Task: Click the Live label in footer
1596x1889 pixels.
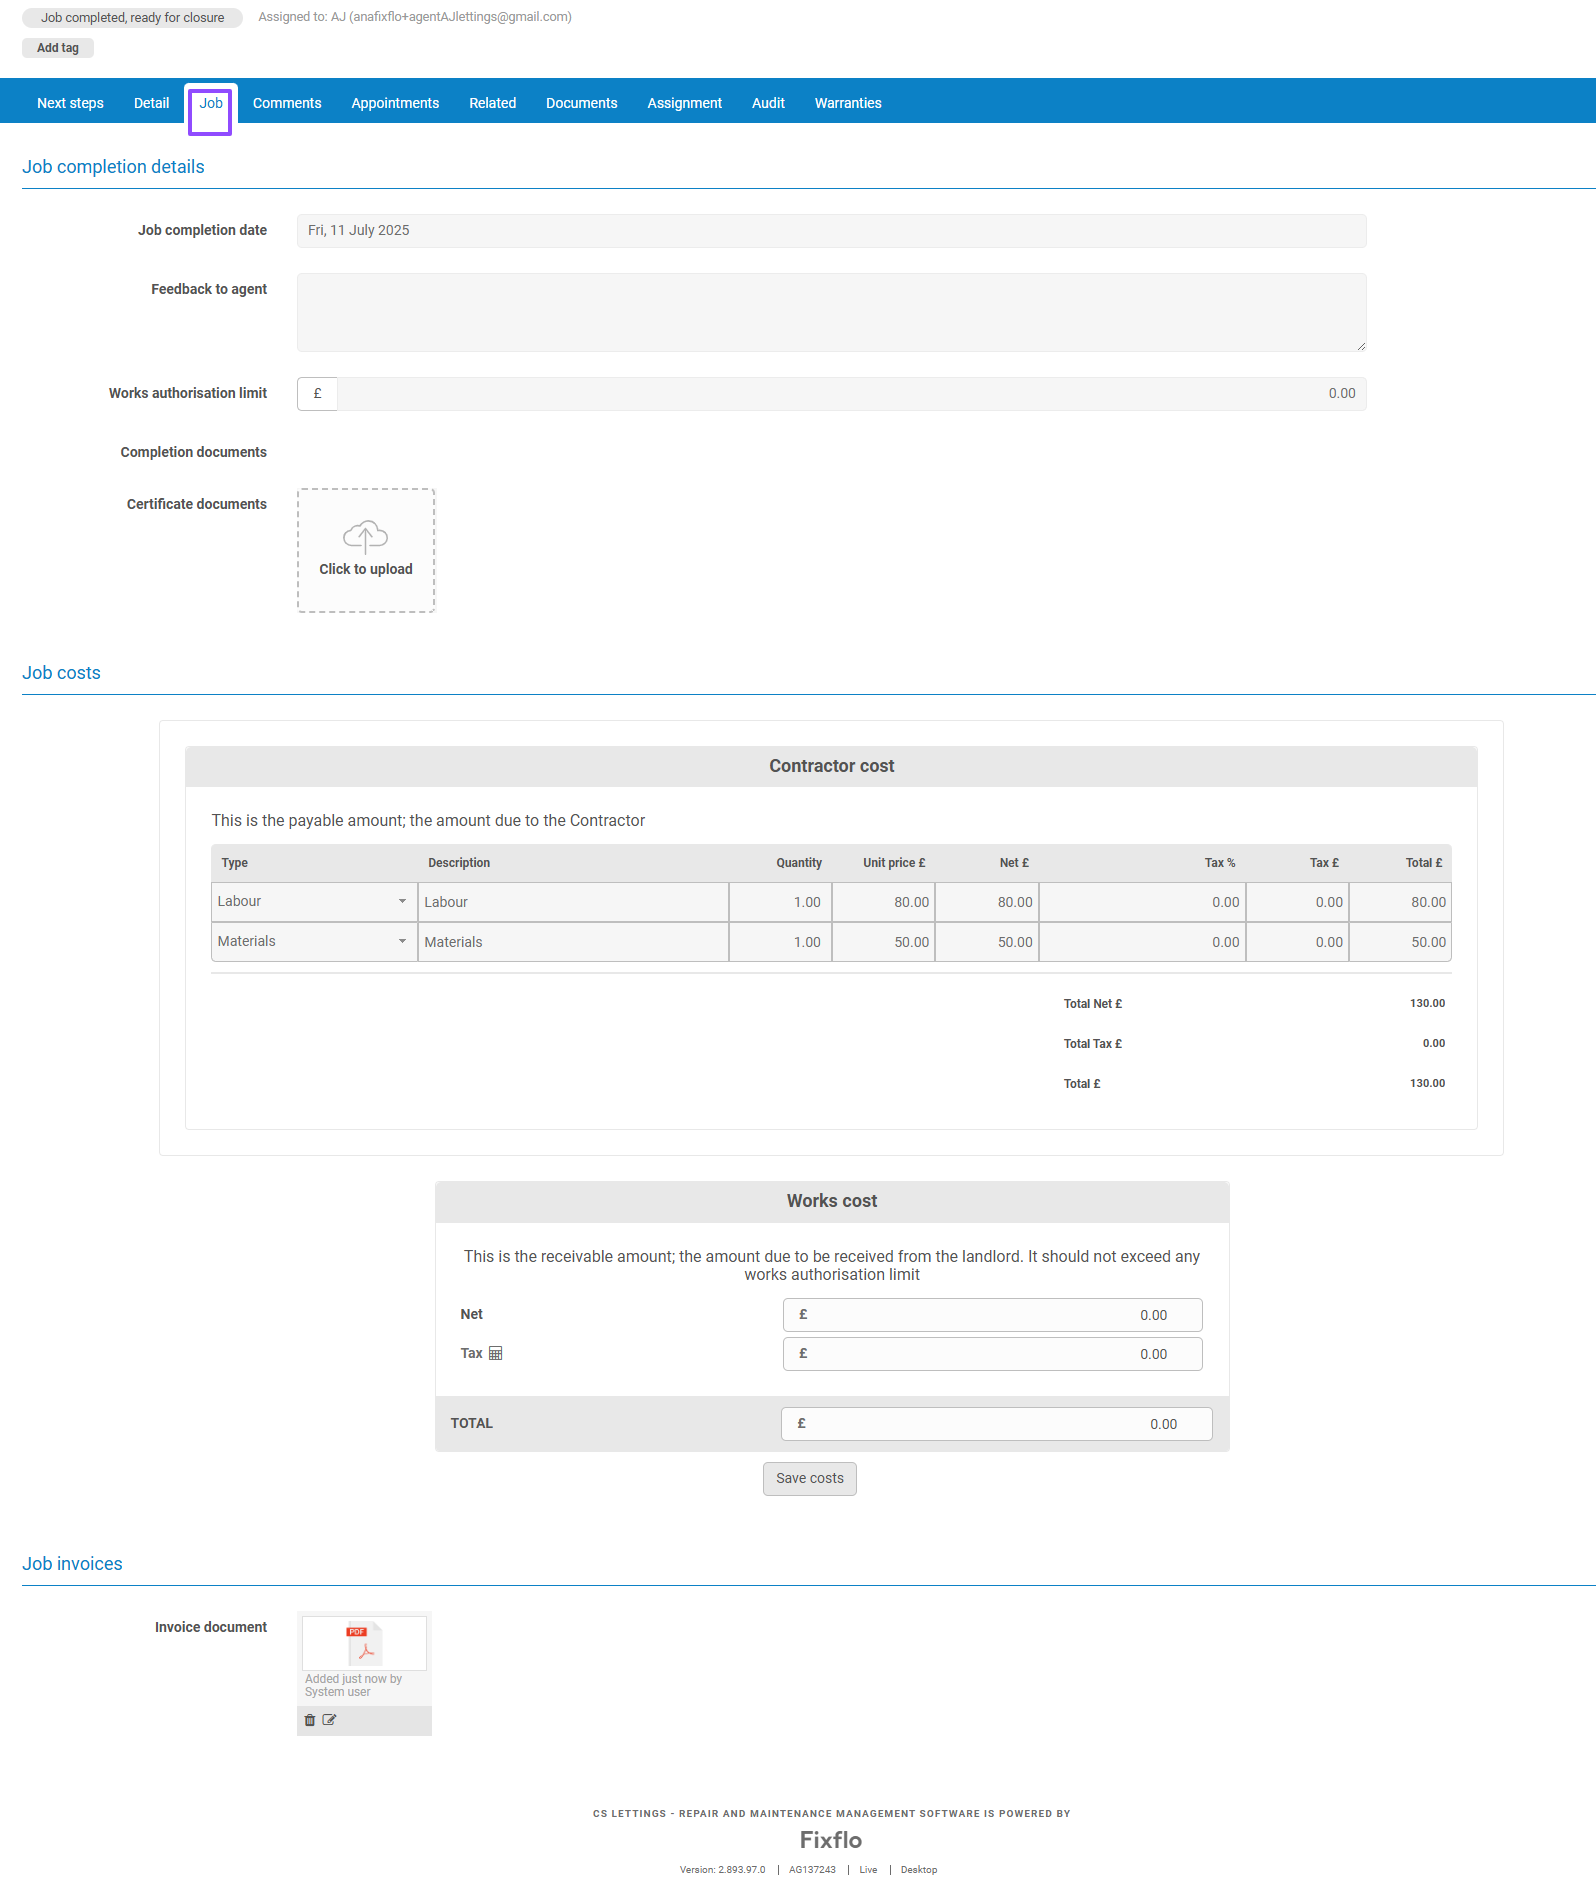Action: (x=868, y=1870)
